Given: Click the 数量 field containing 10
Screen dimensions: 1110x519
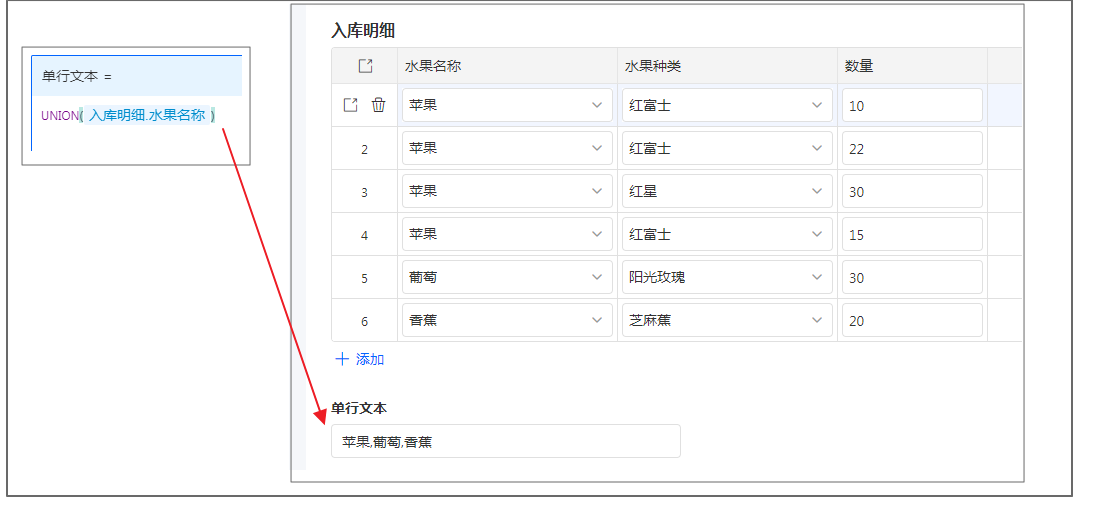Looking at the screenshot, I should click(911, 105).
